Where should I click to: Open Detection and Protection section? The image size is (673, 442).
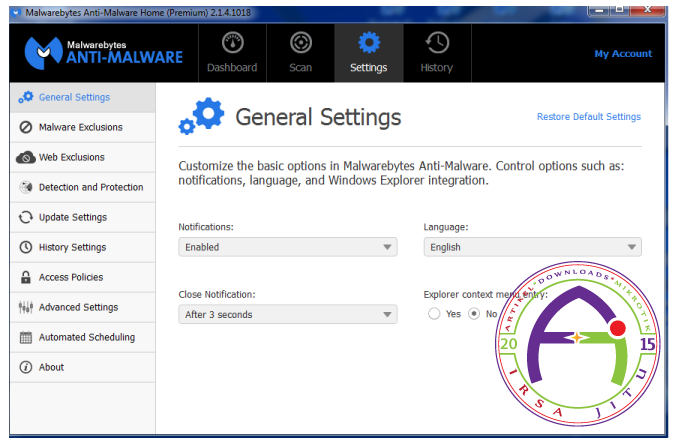(82, 188)
